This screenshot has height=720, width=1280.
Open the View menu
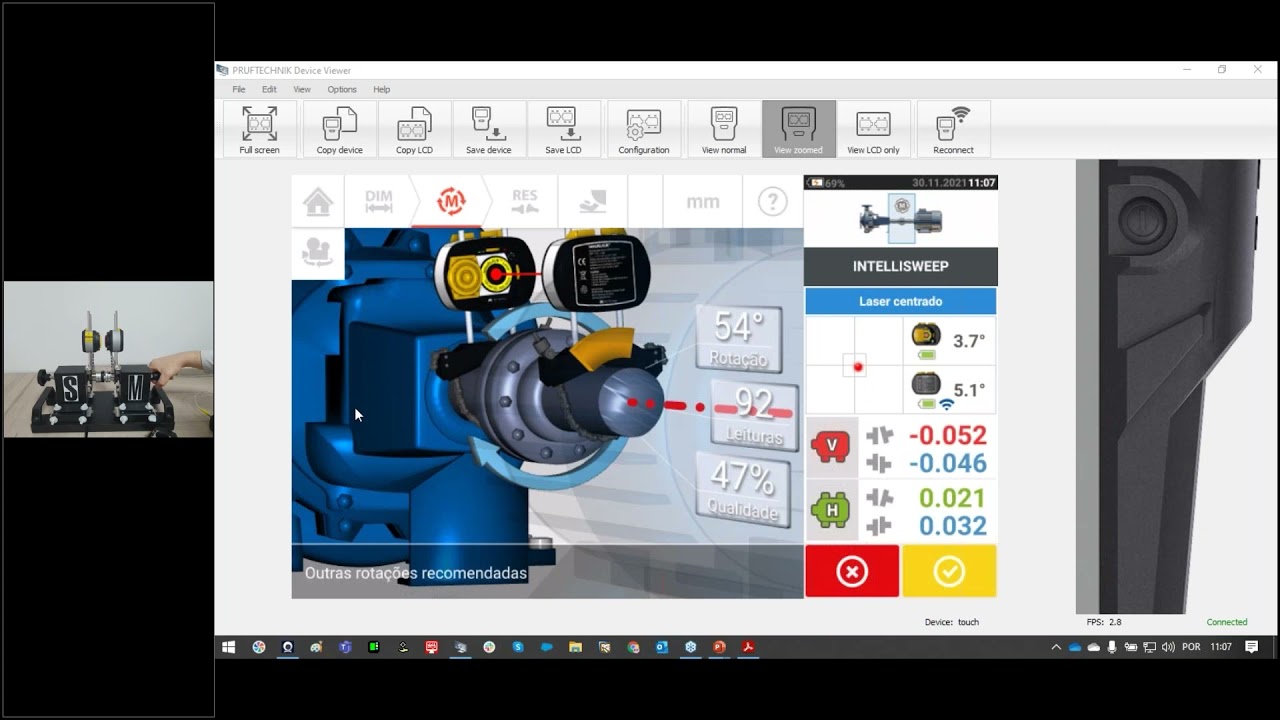301,89
